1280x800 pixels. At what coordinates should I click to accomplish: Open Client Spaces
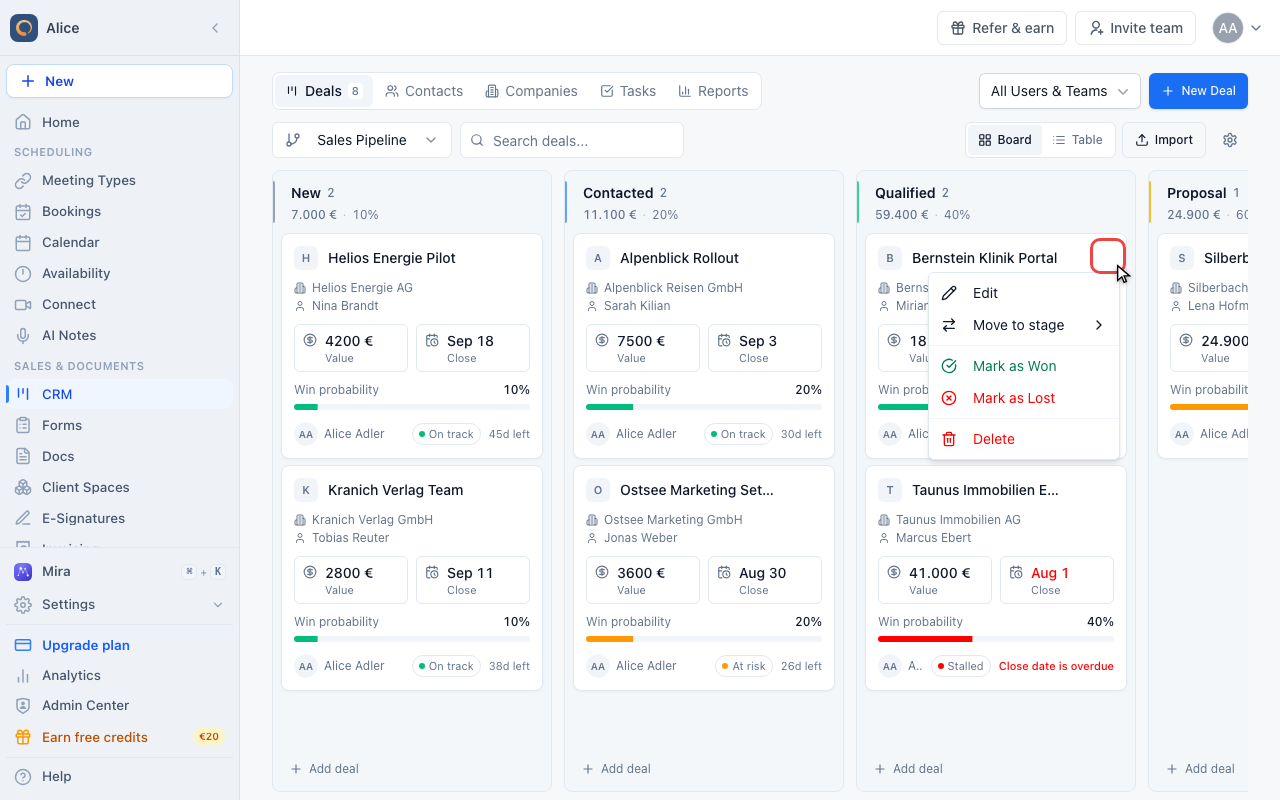[x=119, y=487]
